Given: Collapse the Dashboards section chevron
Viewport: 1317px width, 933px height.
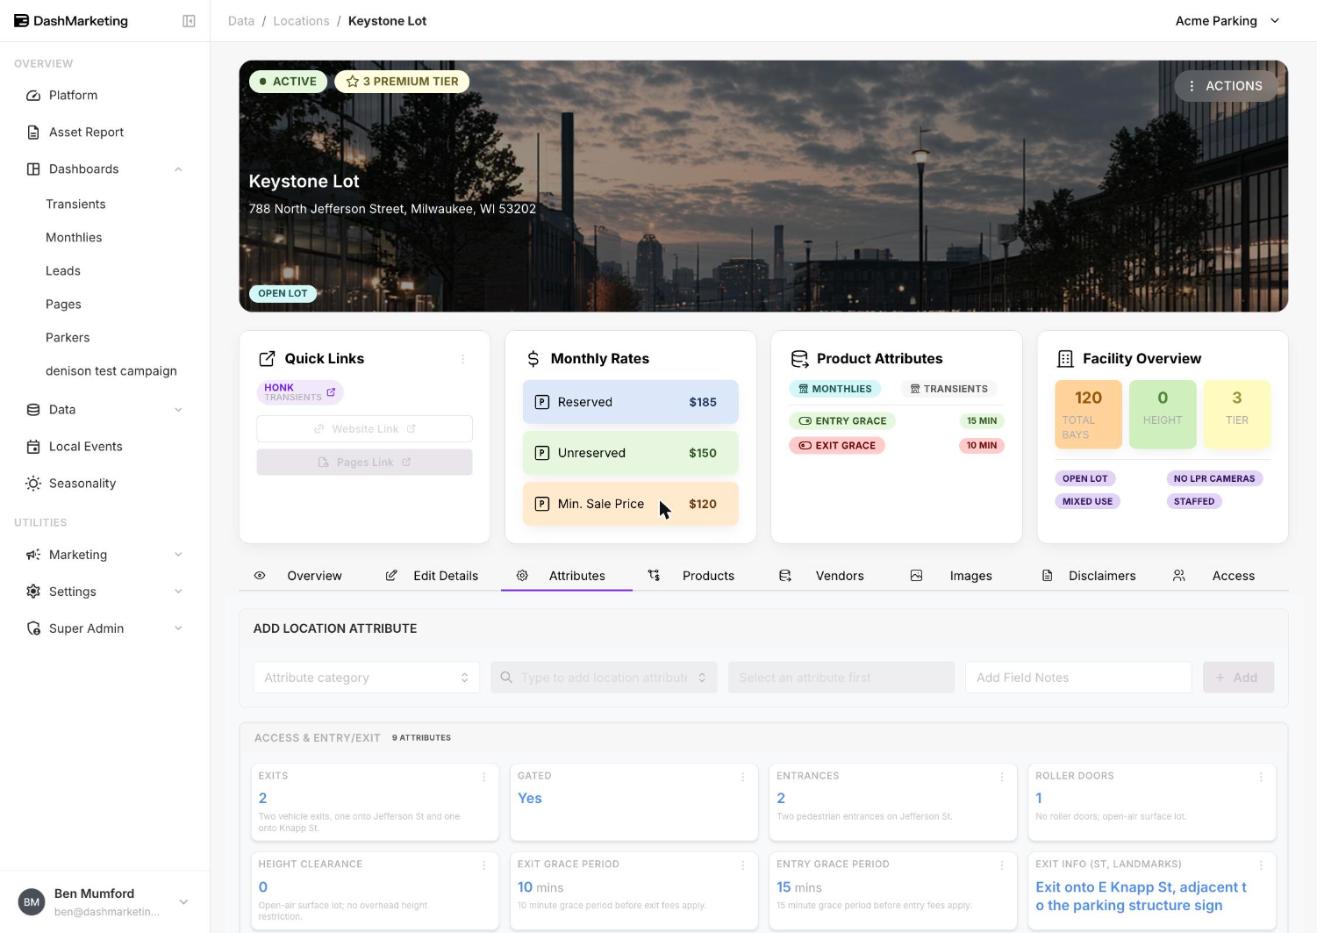Looking at the screenshot, I should tap(178, 169).
